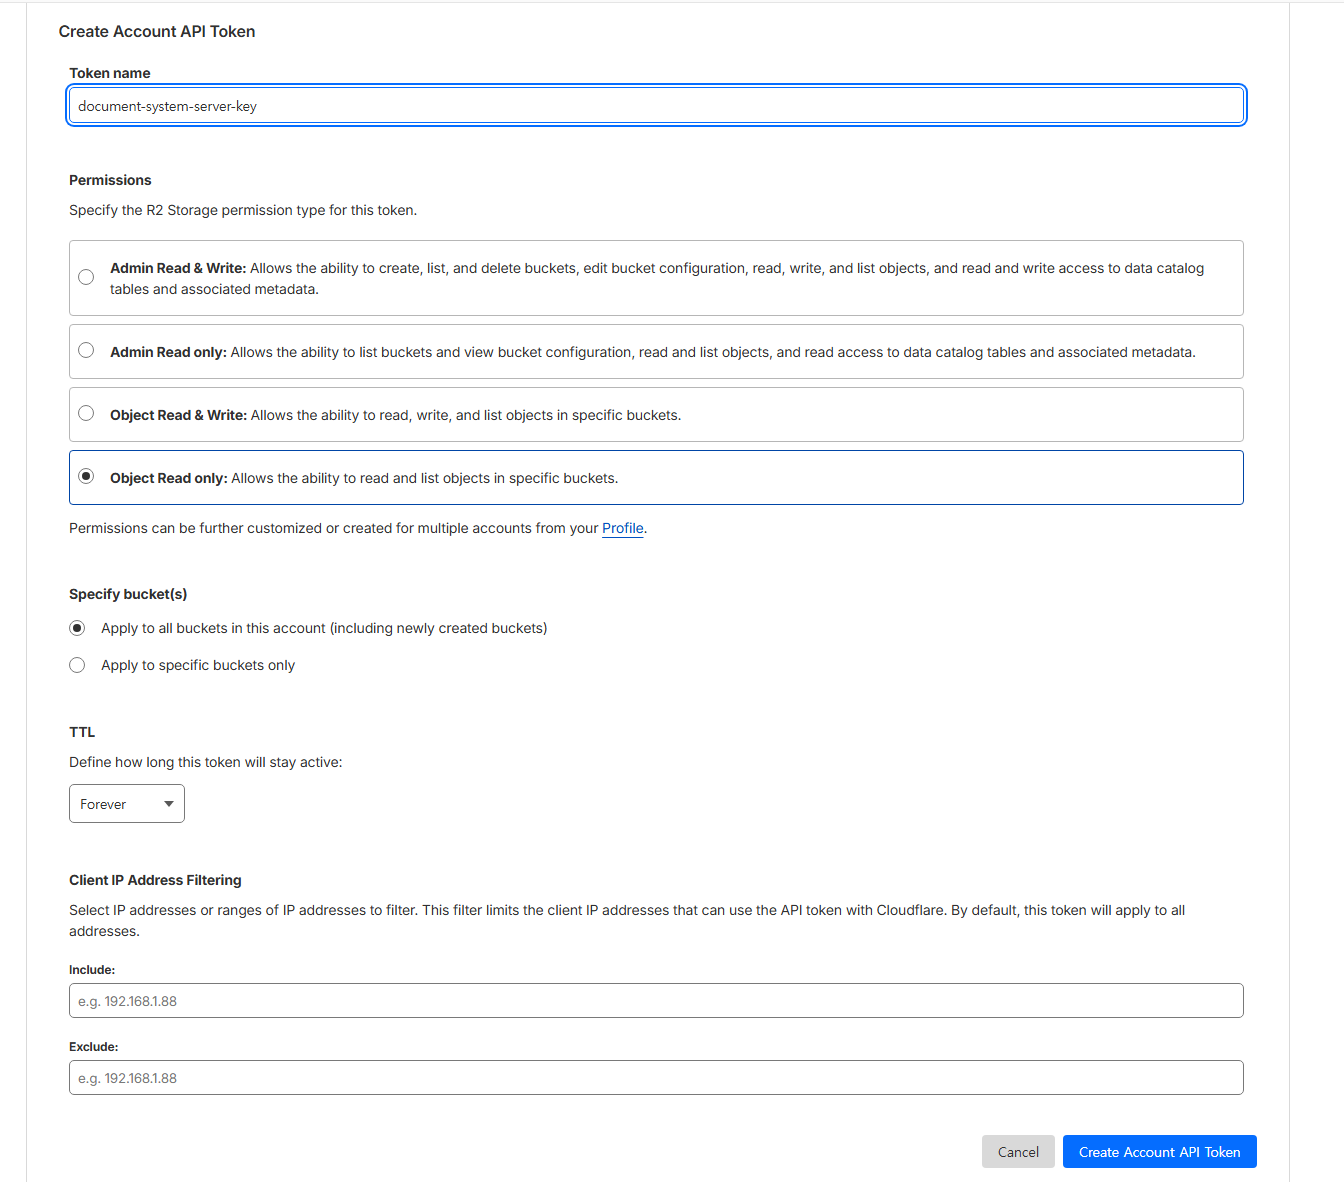Image resolution: width=1344 pixels, height=1182 pixels.
Task: Click the Admin Read & Write description box
Action: [656, 278]
